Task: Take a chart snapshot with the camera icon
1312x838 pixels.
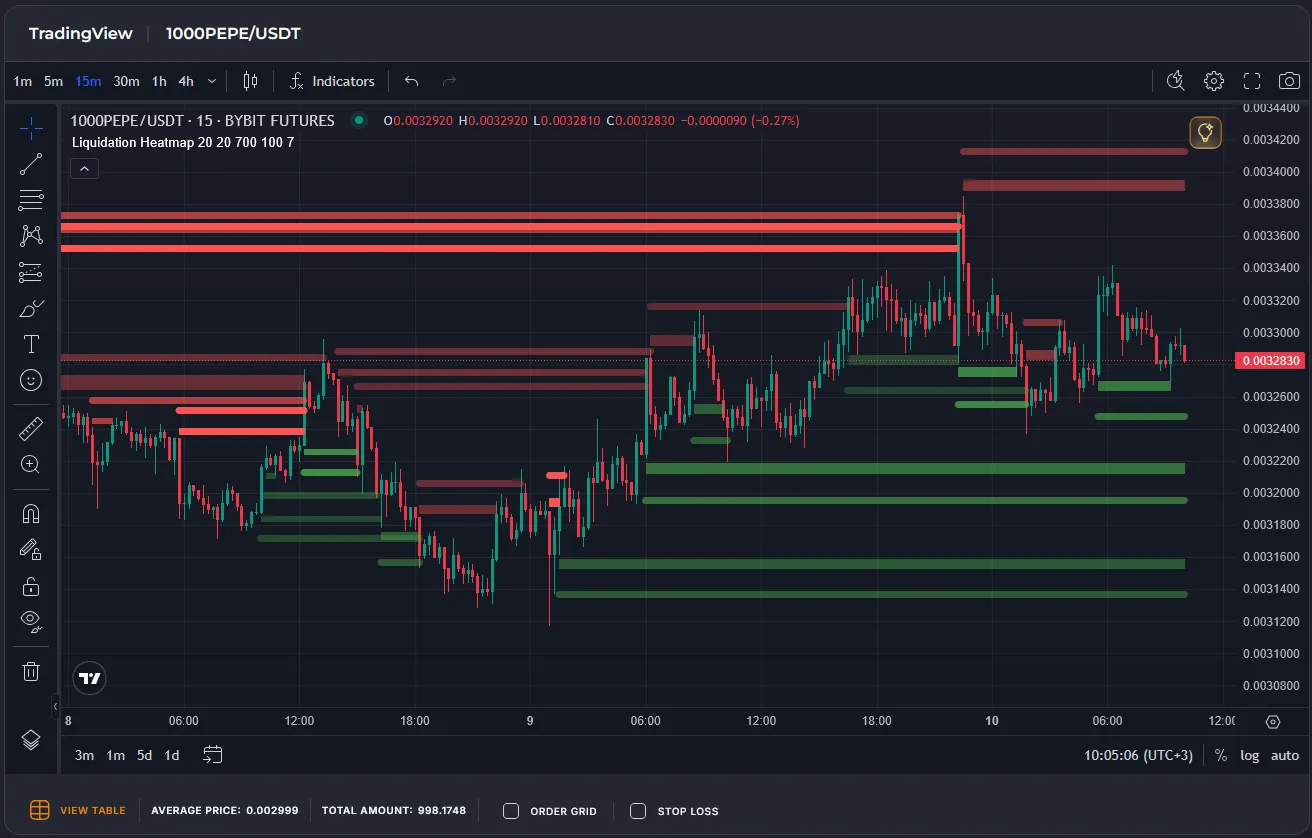Action: pos(1288,80)
